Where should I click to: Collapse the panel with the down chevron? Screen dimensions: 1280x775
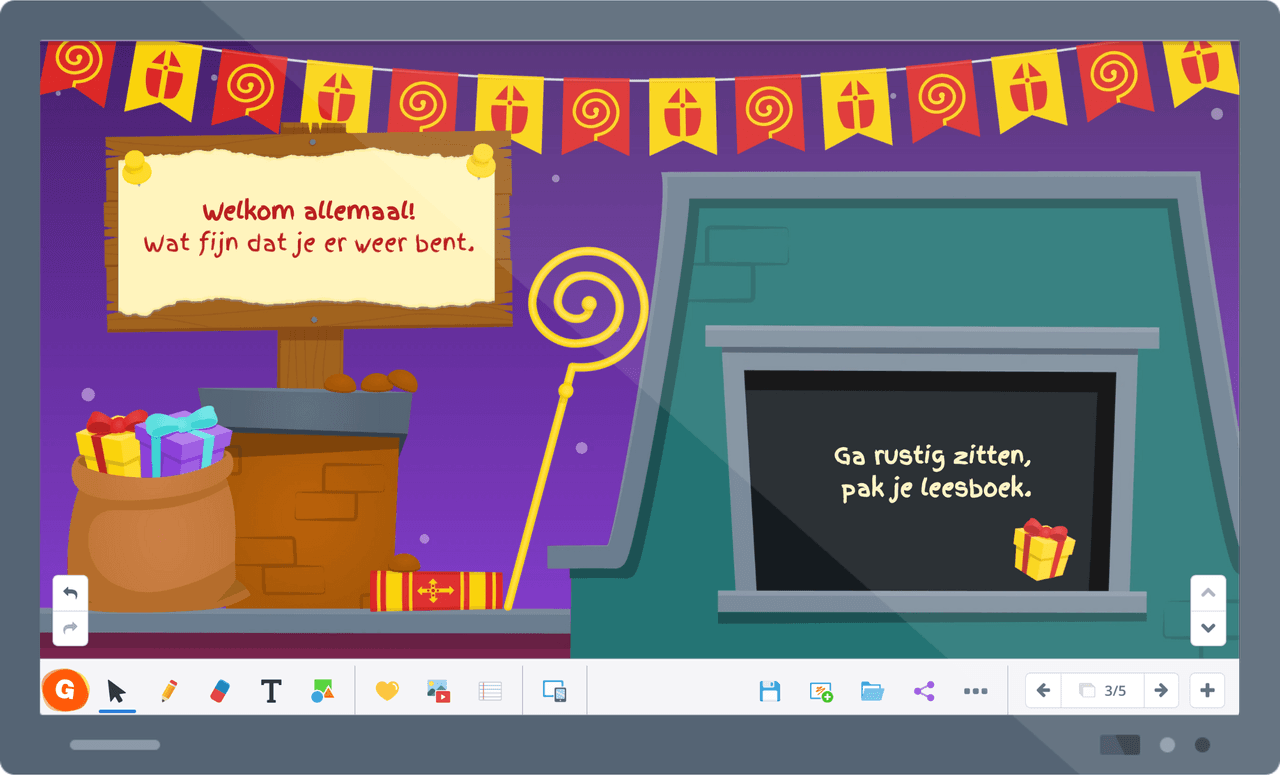[1208, 628]
